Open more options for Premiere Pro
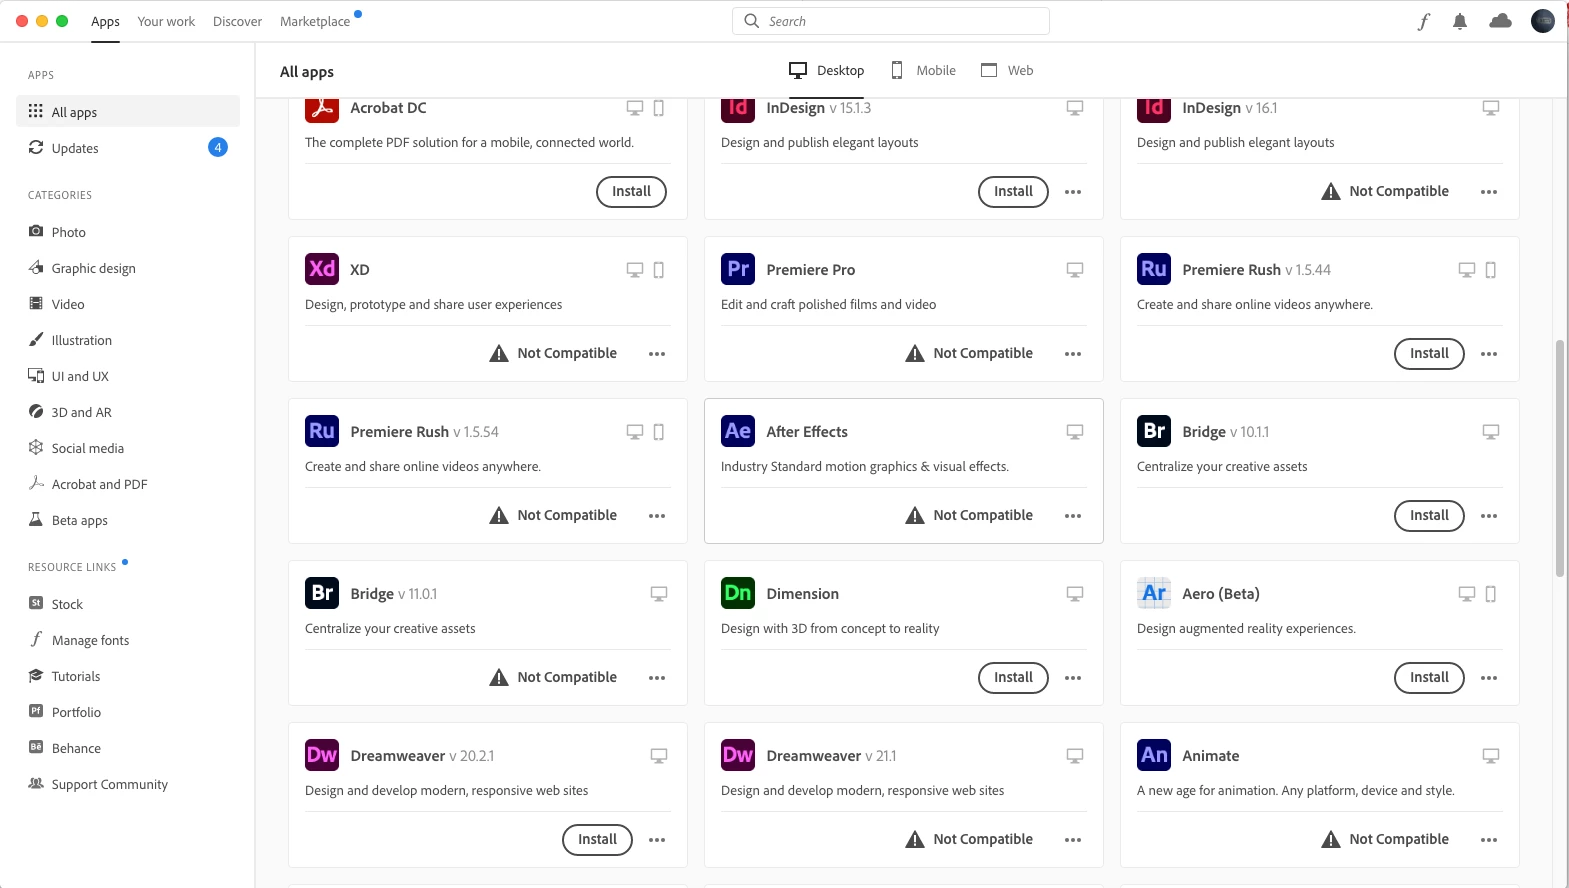 point(1073,354)
